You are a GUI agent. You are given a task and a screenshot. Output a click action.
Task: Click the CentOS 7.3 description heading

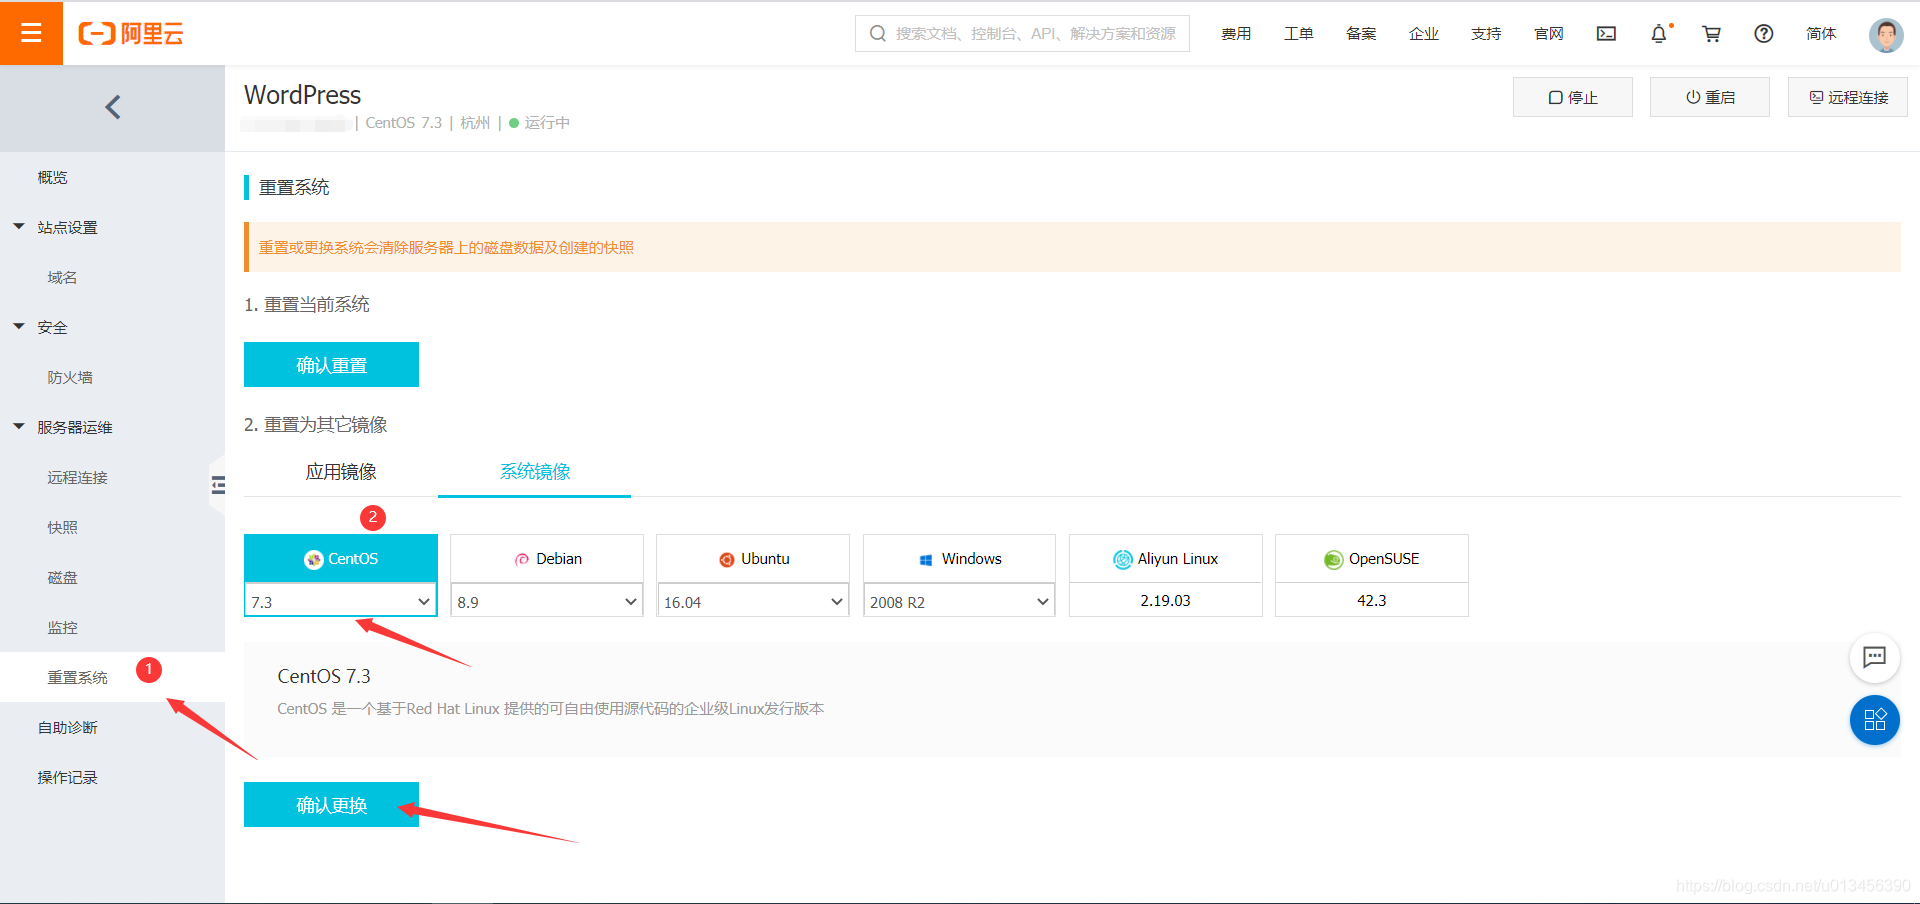point(324,676)
